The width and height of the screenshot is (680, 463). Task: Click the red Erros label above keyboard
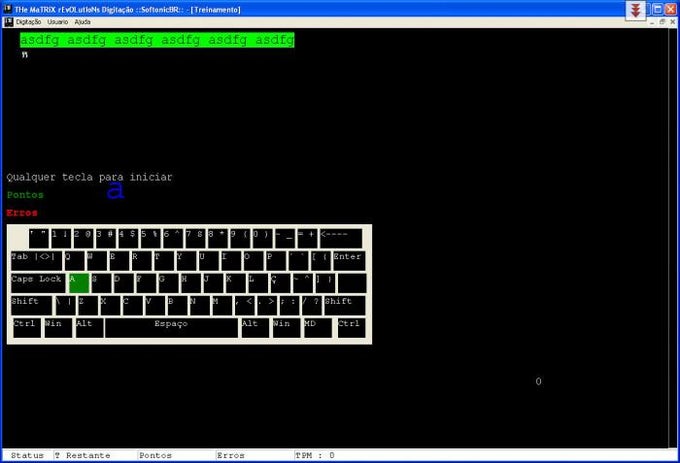(x=22, y=212)
